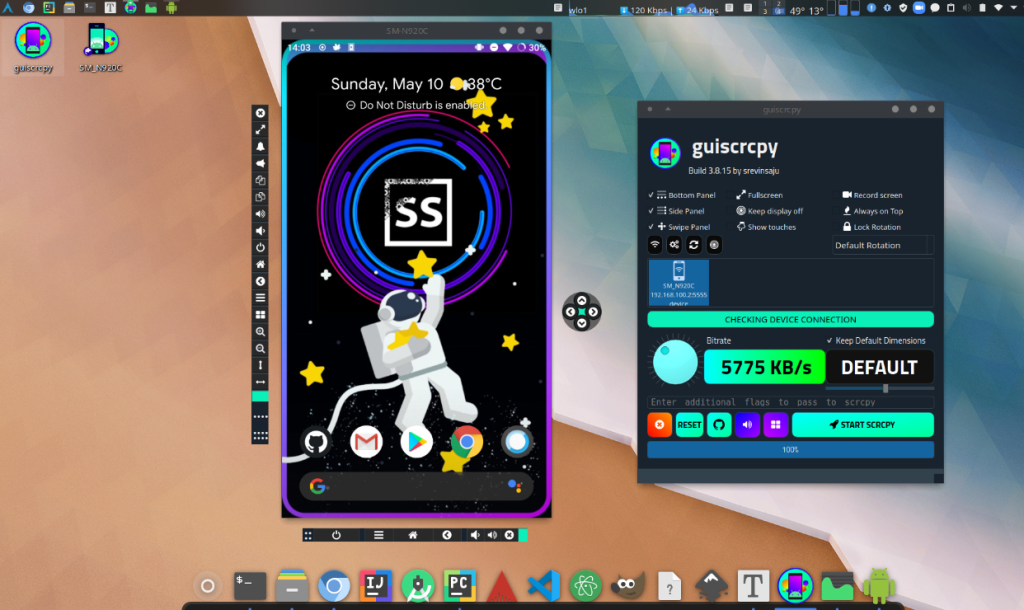Click the swipe-down arrow on the swipe panel
This screenshot has height=610, width=1024.
click(x=581, y=323)
